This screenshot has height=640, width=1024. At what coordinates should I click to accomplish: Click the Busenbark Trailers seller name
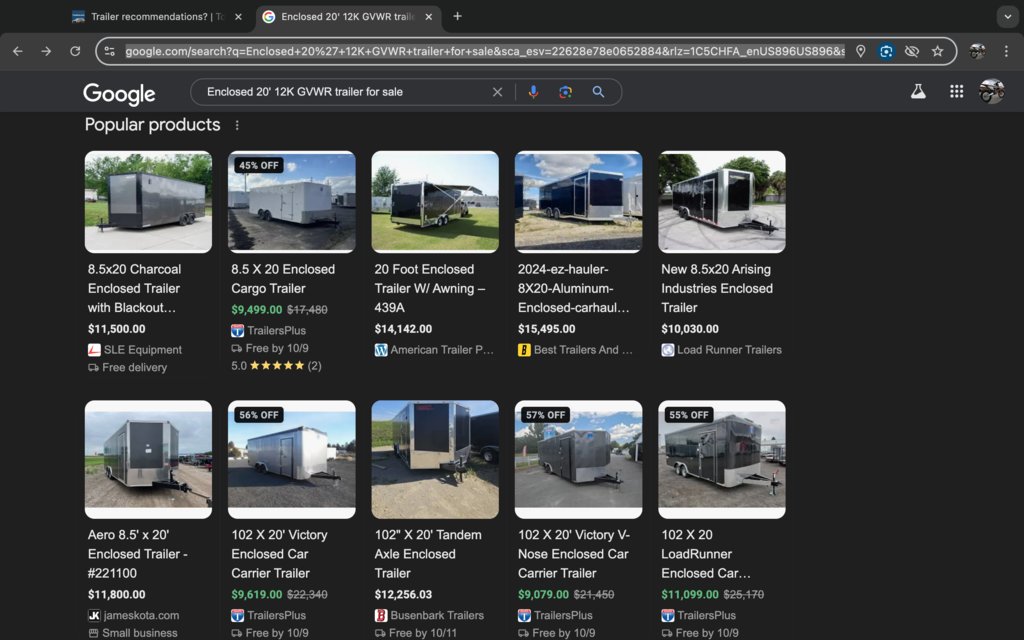tap(437, 615)
